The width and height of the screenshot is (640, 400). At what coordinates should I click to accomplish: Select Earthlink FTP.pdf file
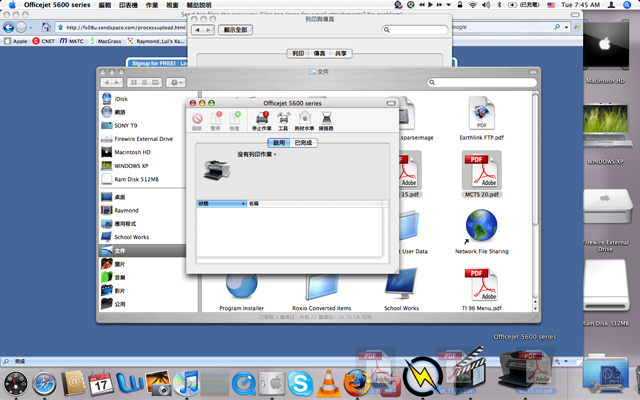click(x=482, y=118)
